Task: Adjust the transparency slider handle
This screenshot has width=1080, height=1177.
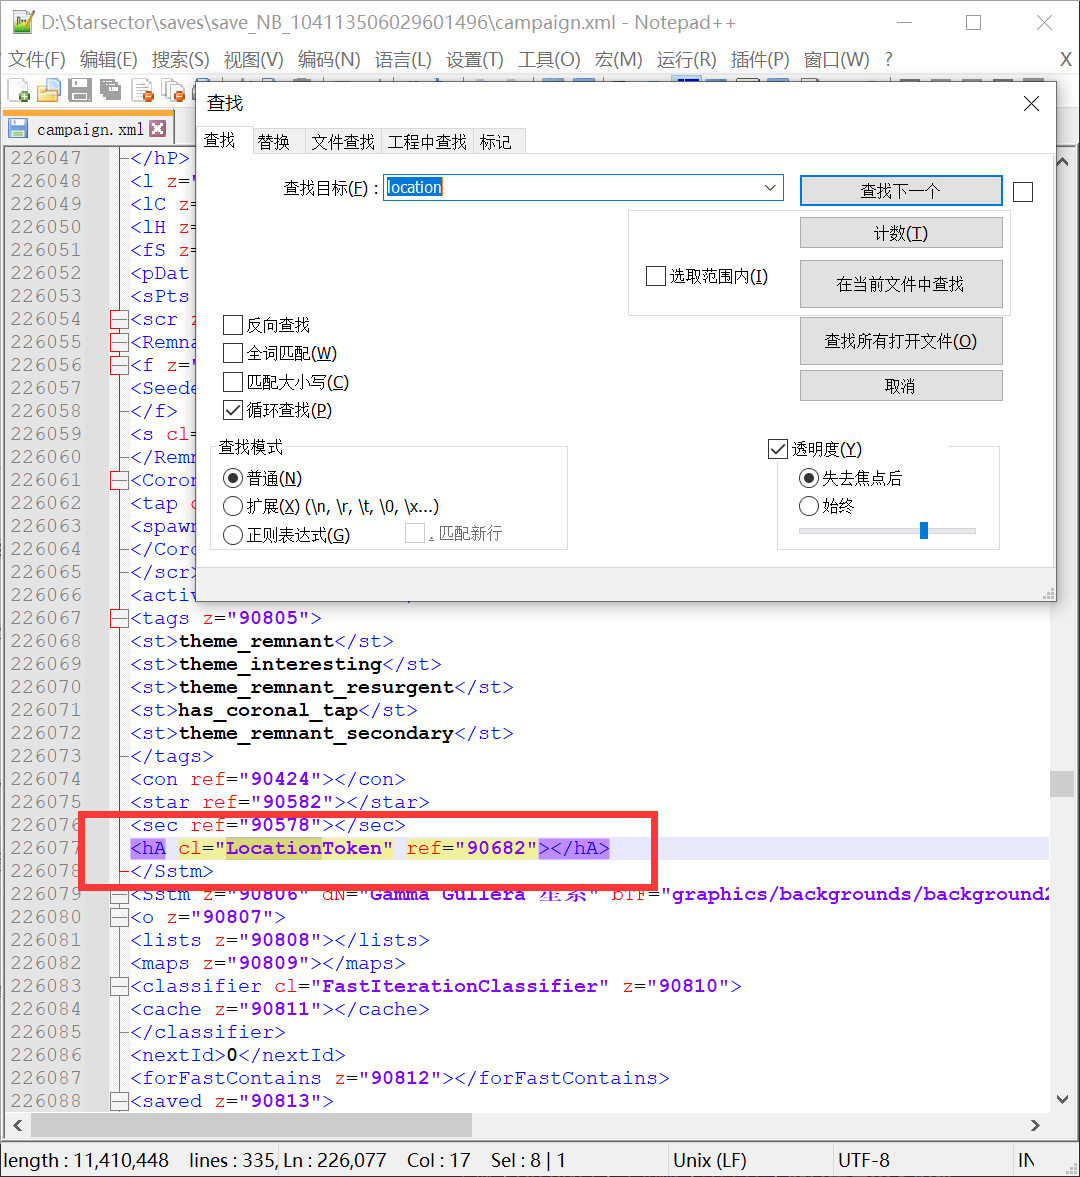Action: tap(924, 530)
